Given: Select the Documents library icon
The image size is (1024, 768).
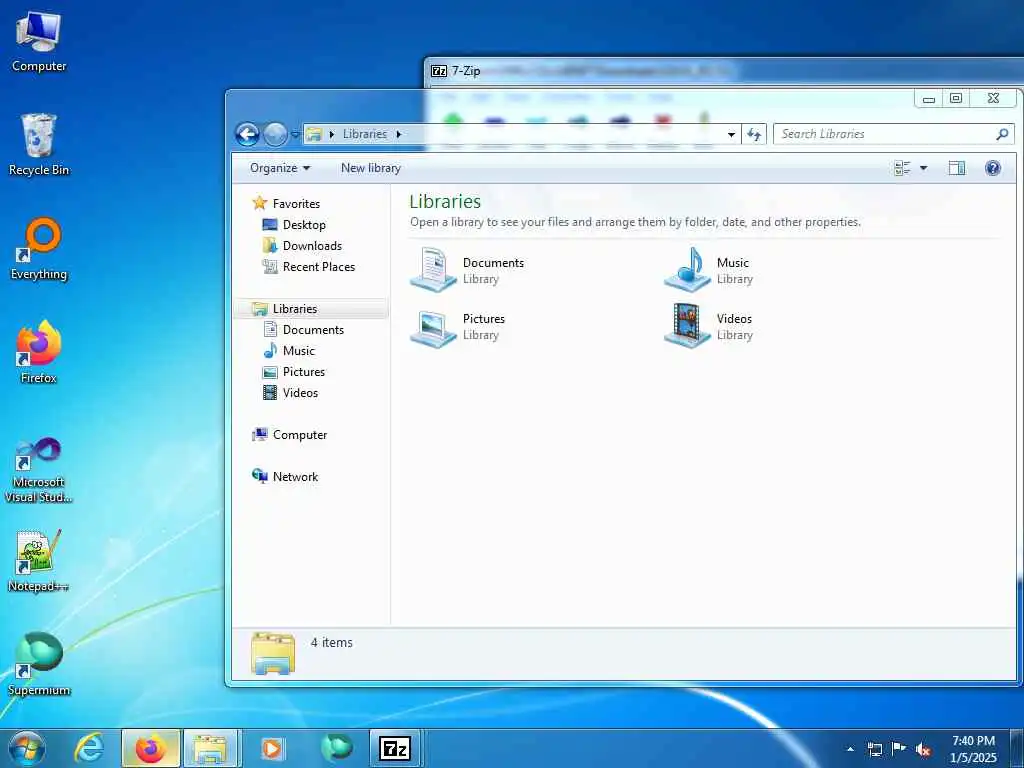Looking at the screenshot, I should 433,269.
